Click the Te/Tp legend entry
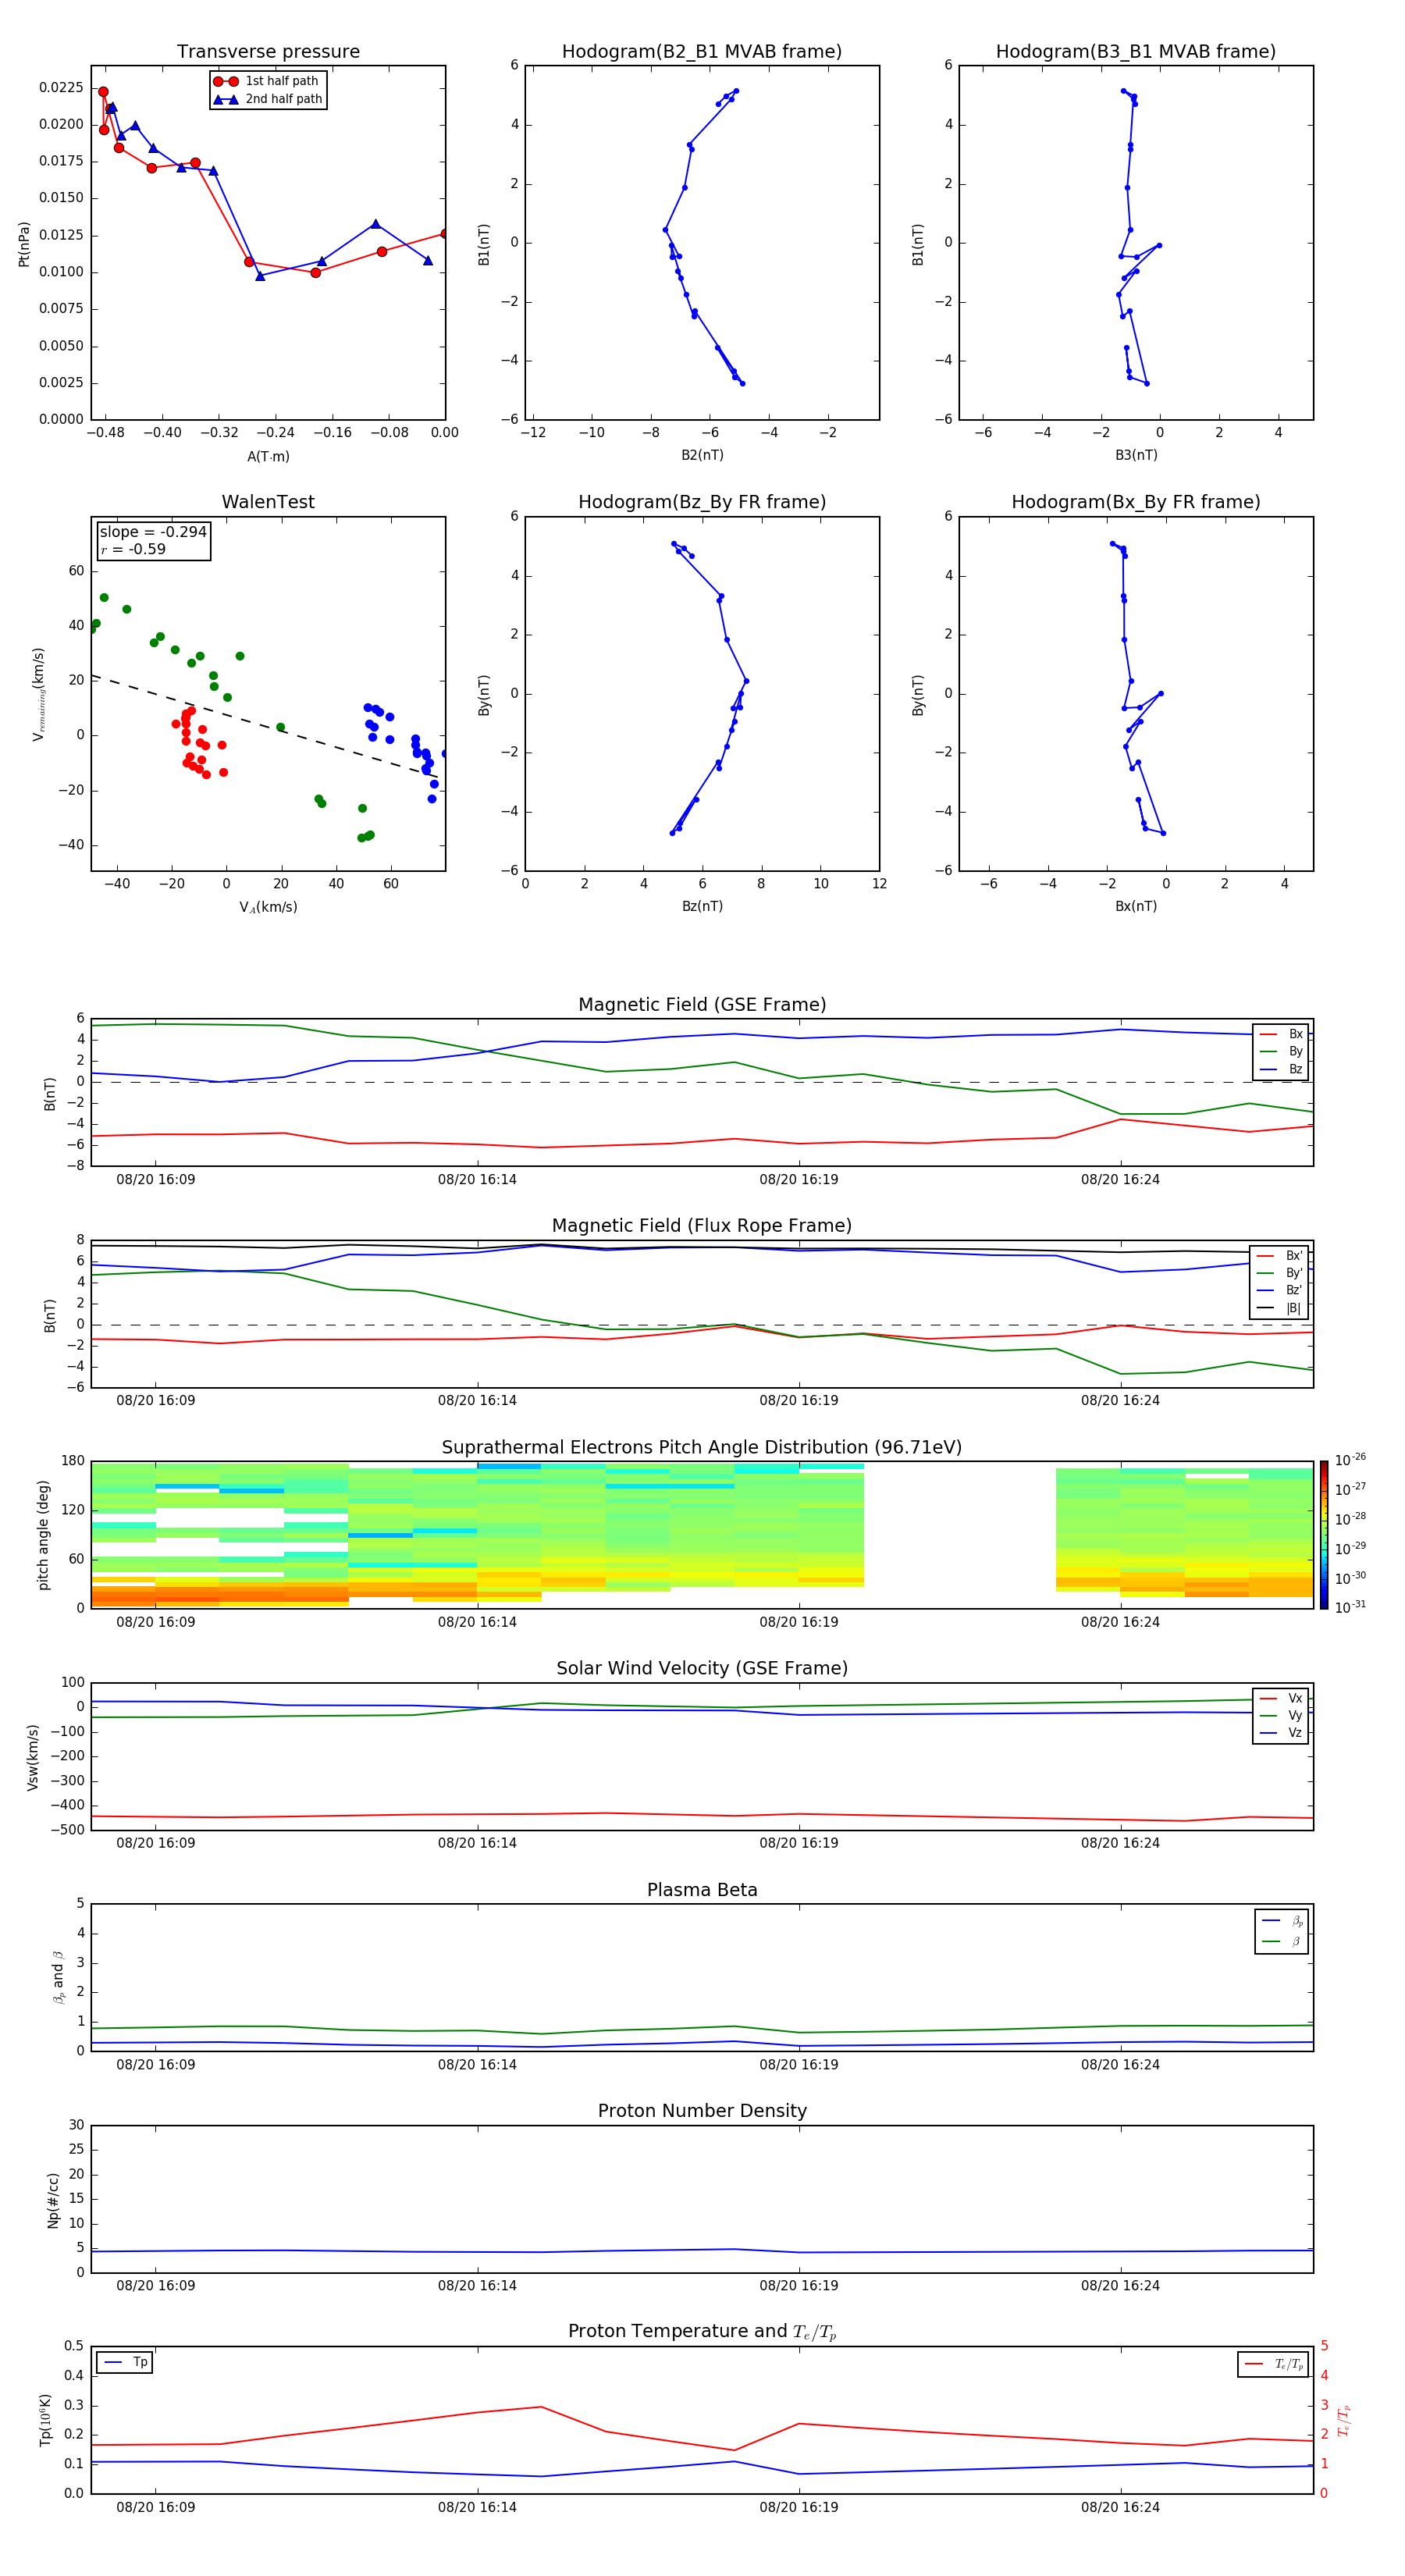 pyautogui.click(x=1275, y=2364)
